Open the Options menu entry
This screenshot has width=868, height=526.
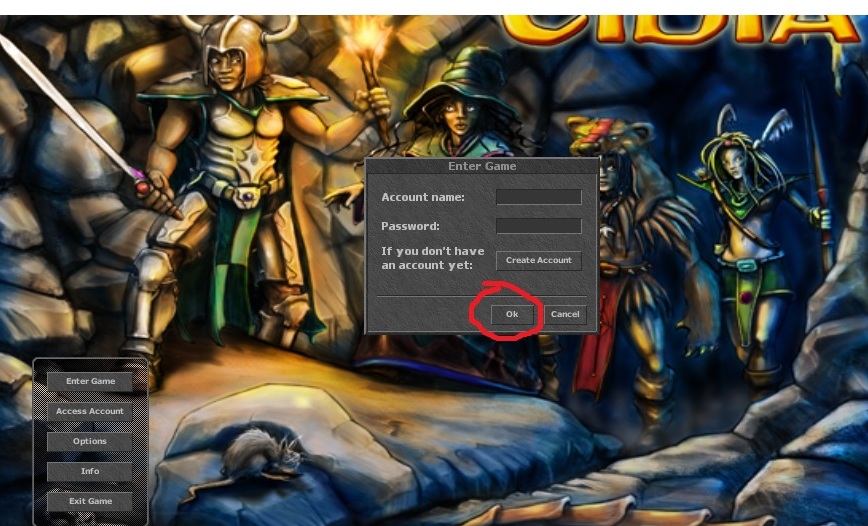coord(90,441)
